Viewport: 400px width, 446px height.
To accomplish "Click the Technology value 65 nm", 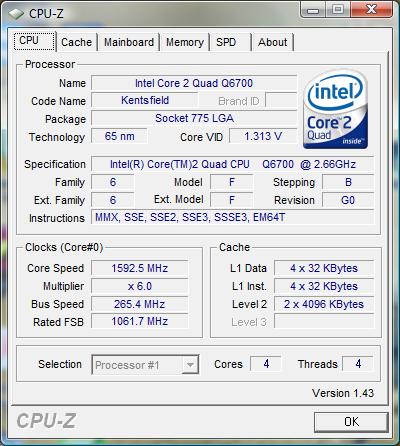I will pyautogui.click(x=119, y=136).
